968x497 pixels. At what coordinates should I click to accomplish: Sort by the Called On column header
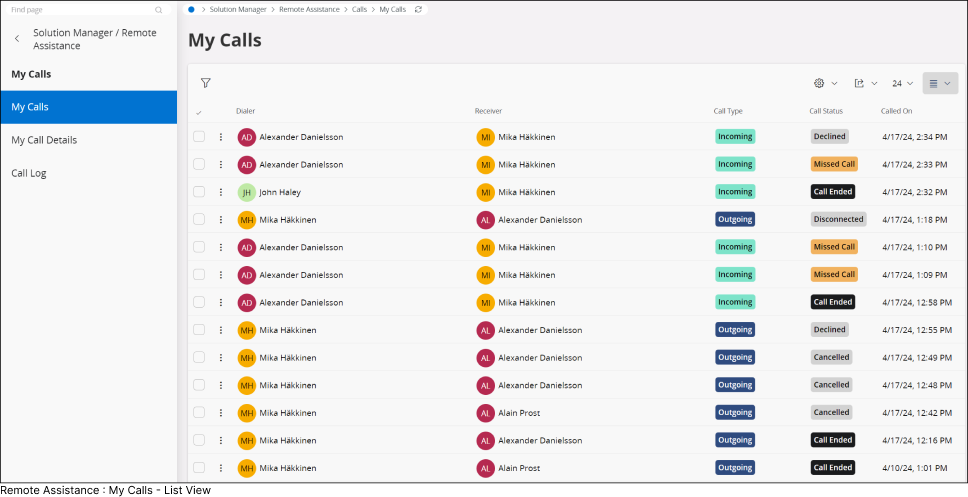pos(896,112)
